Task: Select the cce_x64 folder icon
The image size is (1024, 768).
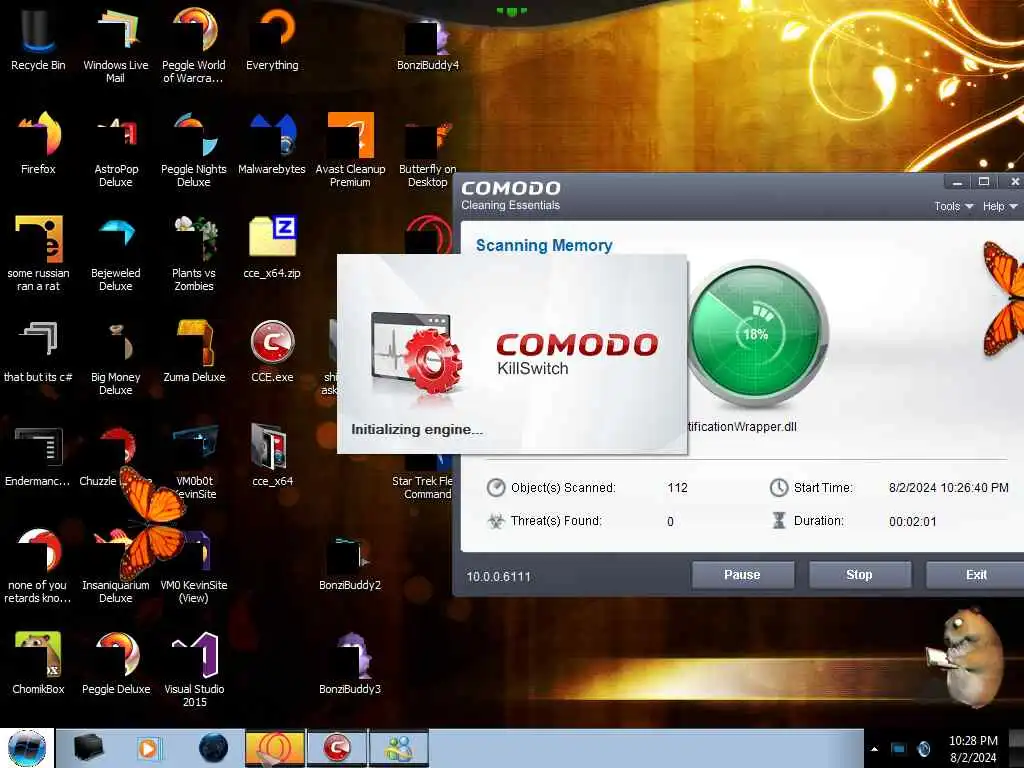Action: click(x=272, y=456)
